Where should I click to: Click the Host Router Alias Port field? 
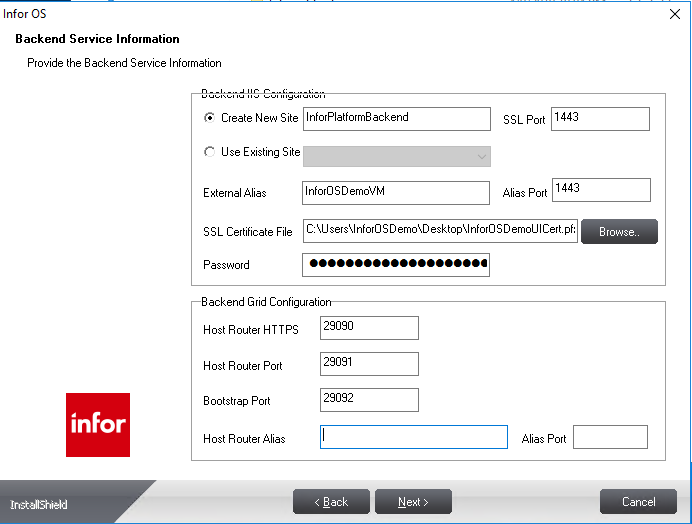pos(610,437)
